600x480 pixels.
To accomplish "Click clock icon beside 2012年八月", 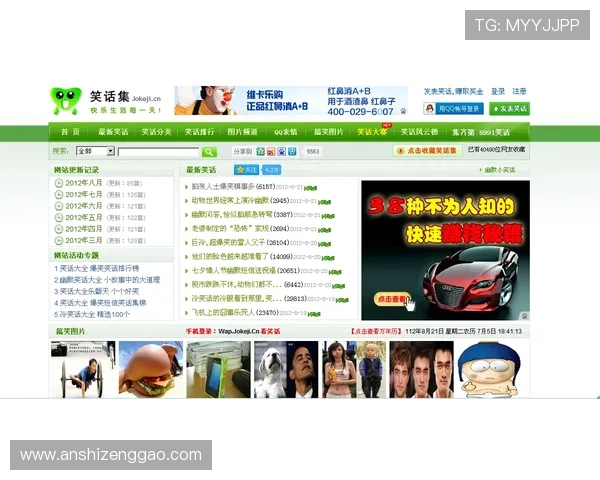I will [59, 183].
